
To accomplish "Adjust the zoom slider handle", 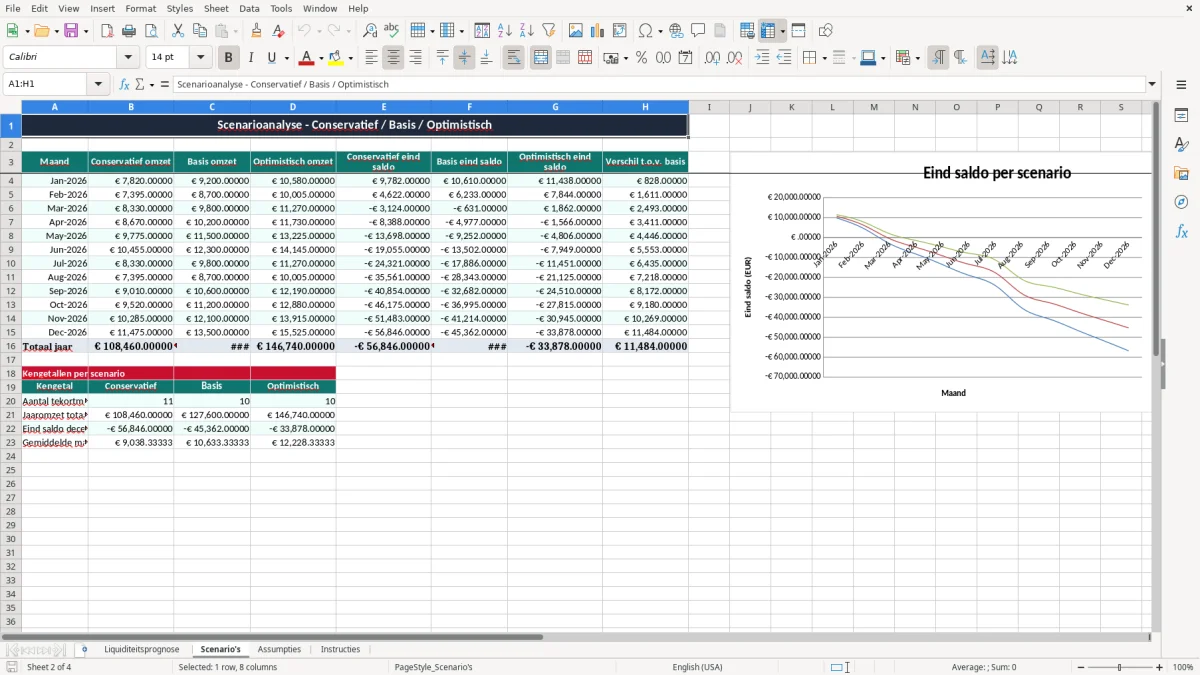I will (1120, 667).
